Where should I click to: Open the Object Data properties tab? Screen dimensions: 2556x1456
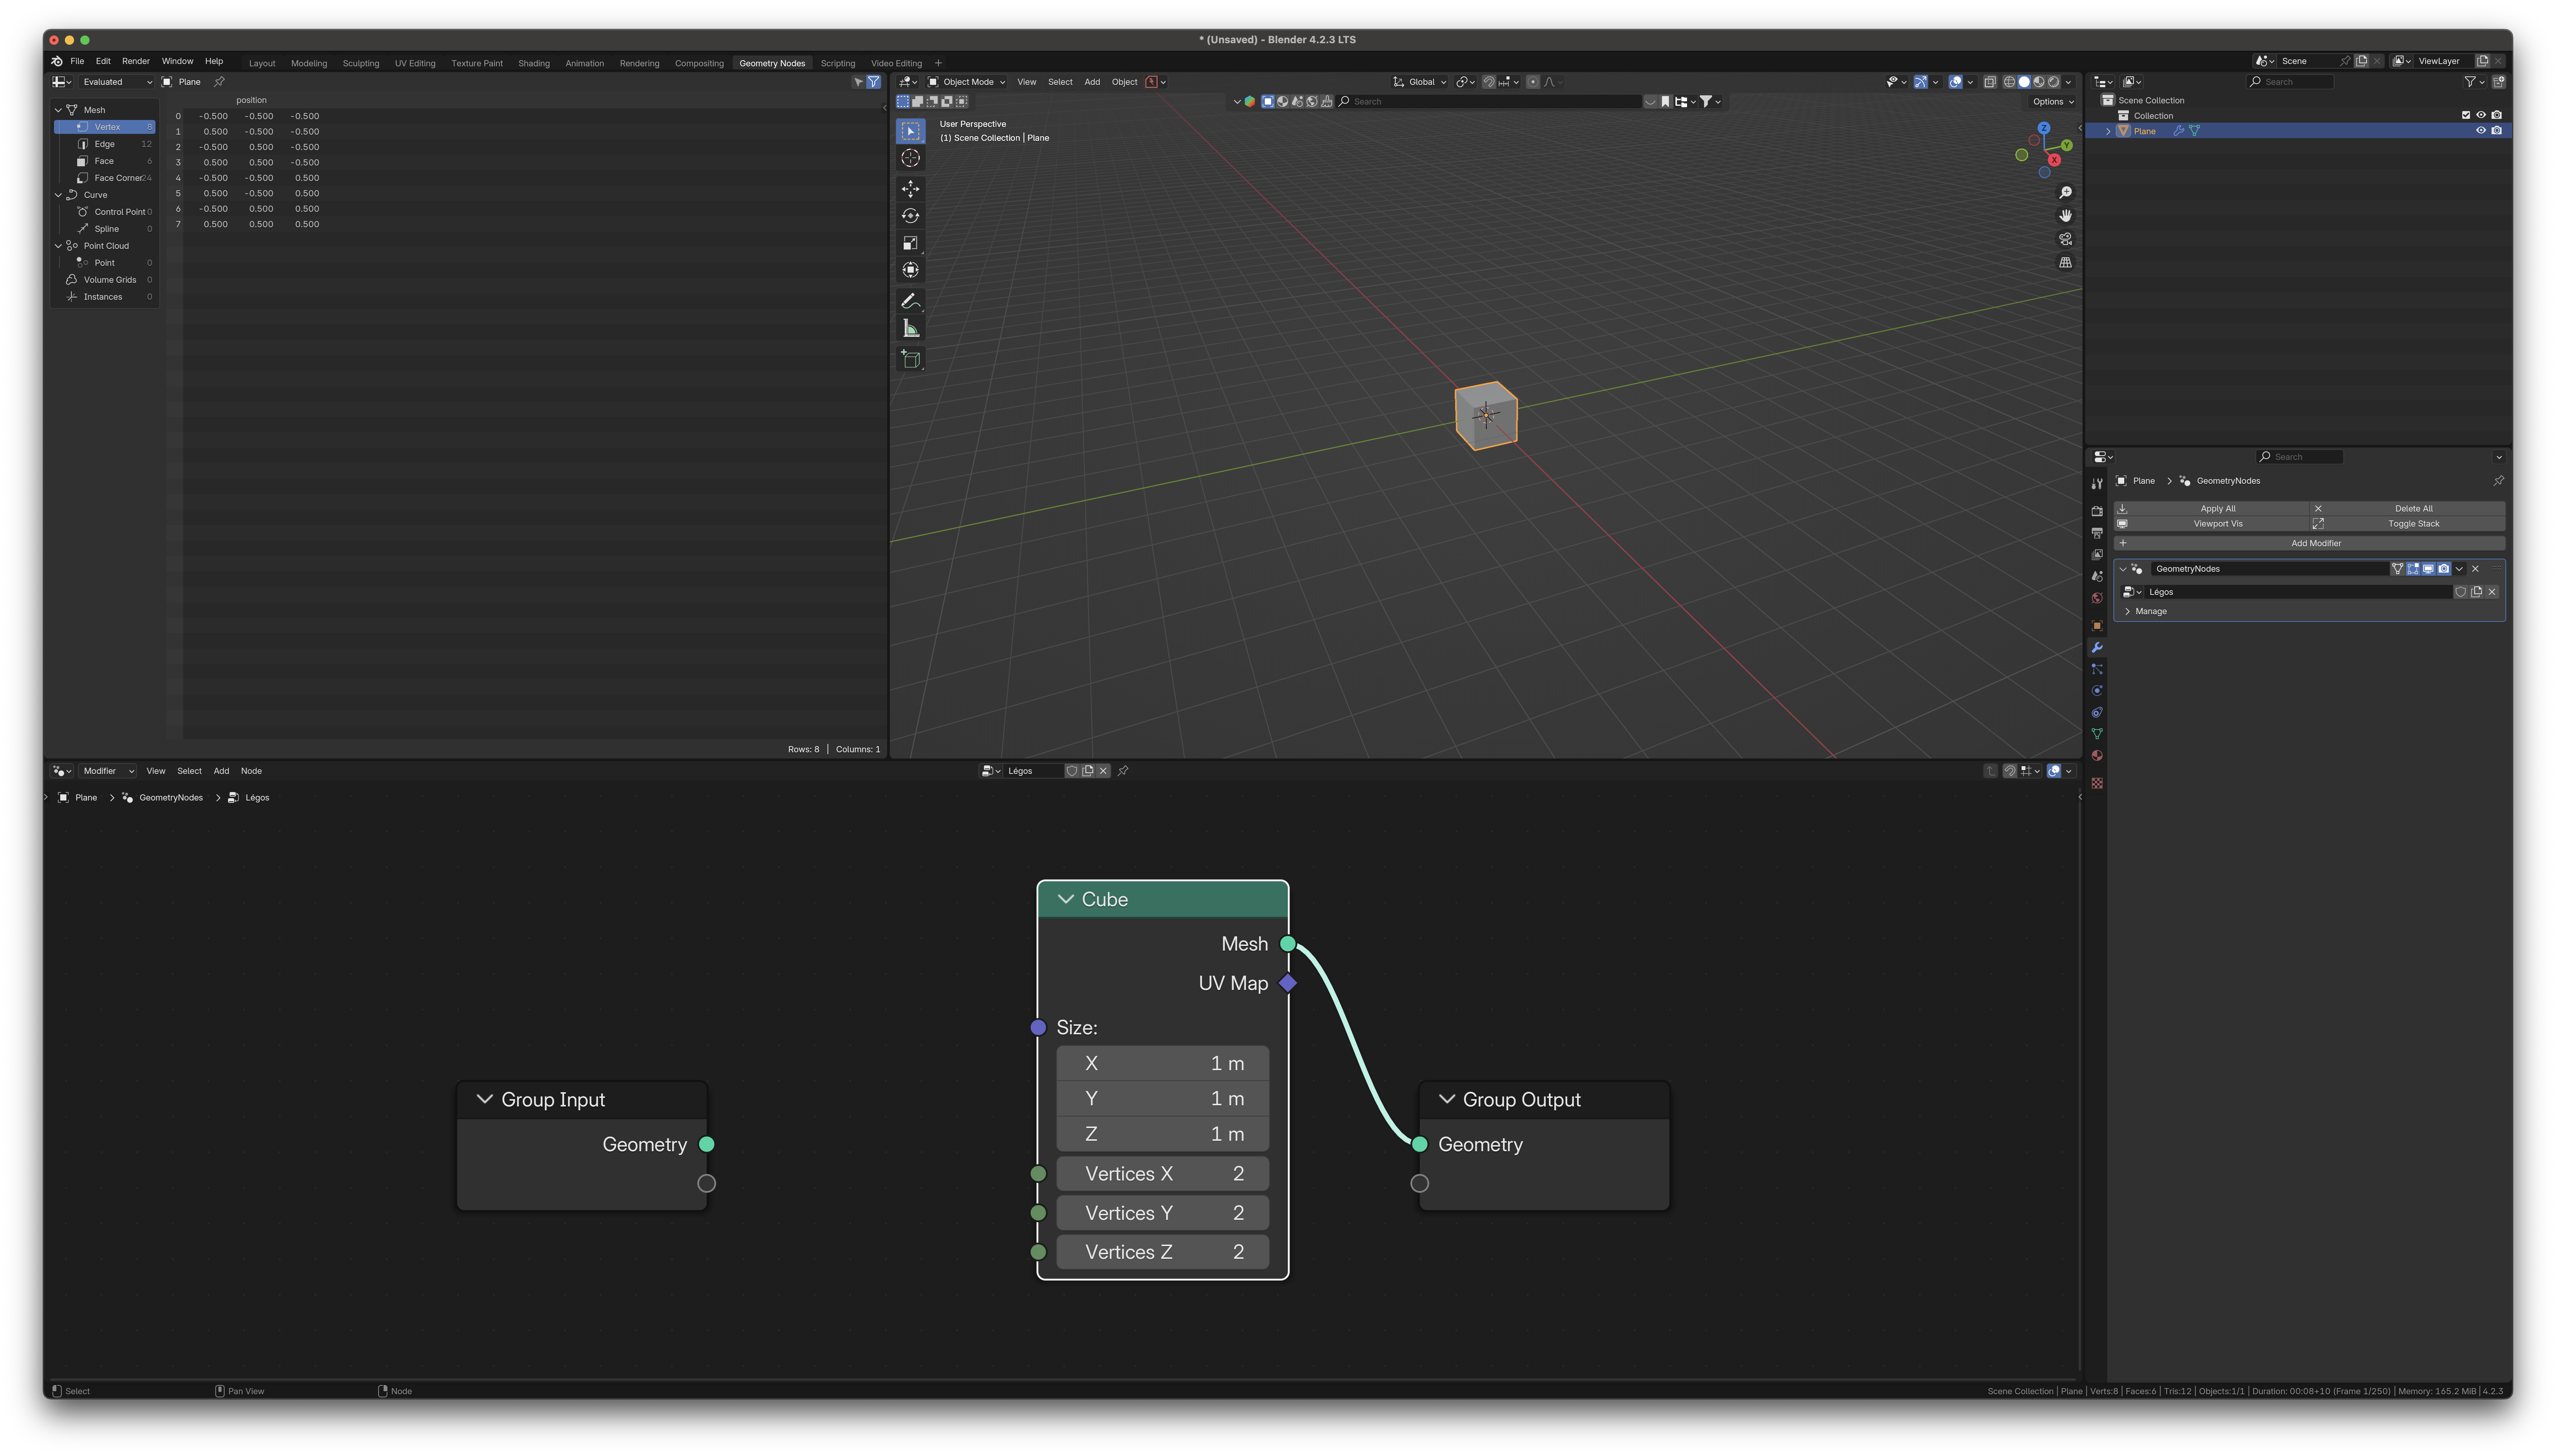tap(2097, 734)
